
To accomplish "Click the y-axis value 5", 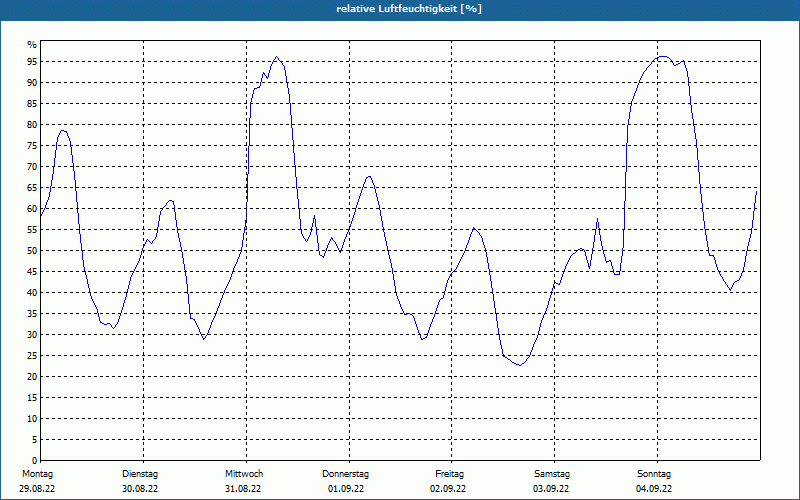I will click(x=35, y=440).
